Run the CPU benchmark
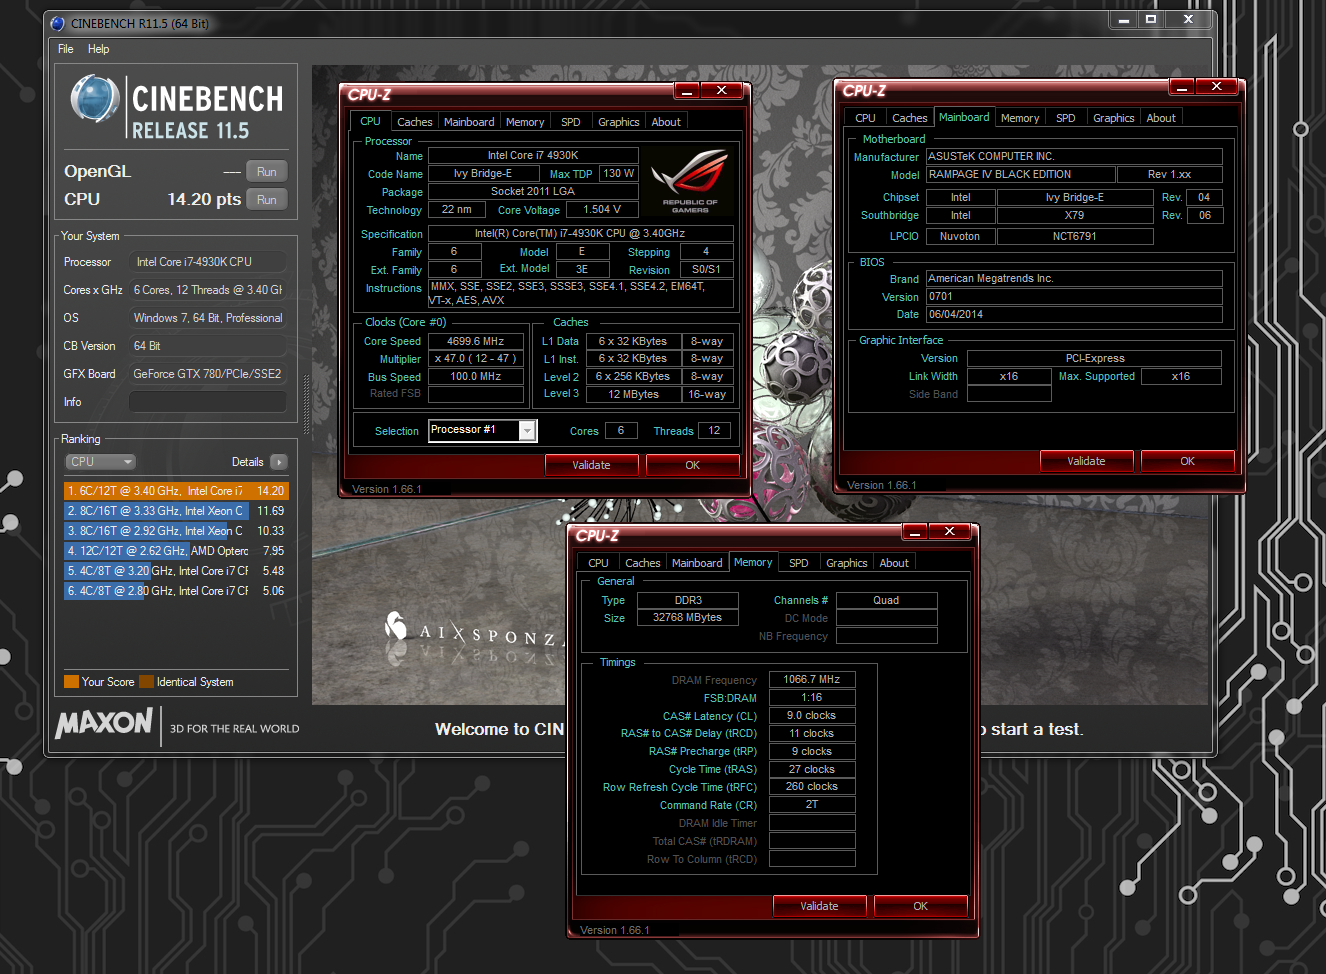The height and width of the screenshot is (974, 1326). pos(267,200)
